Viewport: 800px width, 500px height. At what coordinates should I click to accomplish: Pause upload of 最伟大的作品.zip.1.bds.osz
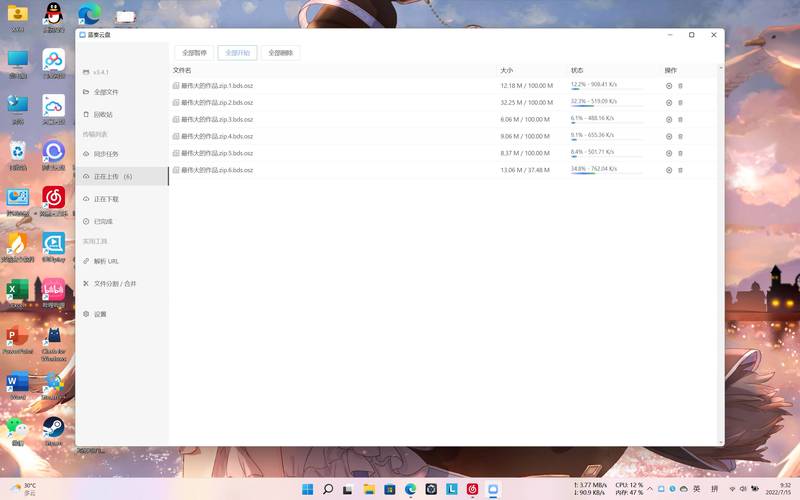coord(669,86)
